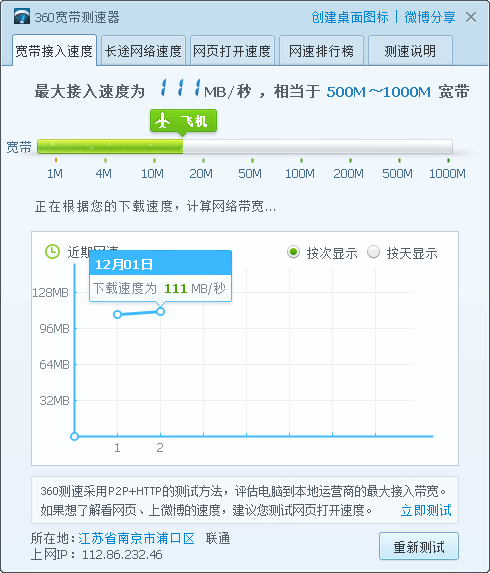Screen dimensions: 490x573
Task: Click the 创建桌面图标 link
Action: pos(350,17)
